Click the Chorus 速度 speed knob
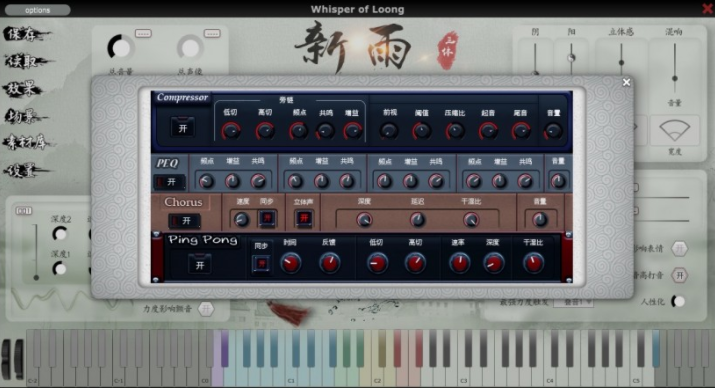 pyautogui.click(x=241, y=220)
